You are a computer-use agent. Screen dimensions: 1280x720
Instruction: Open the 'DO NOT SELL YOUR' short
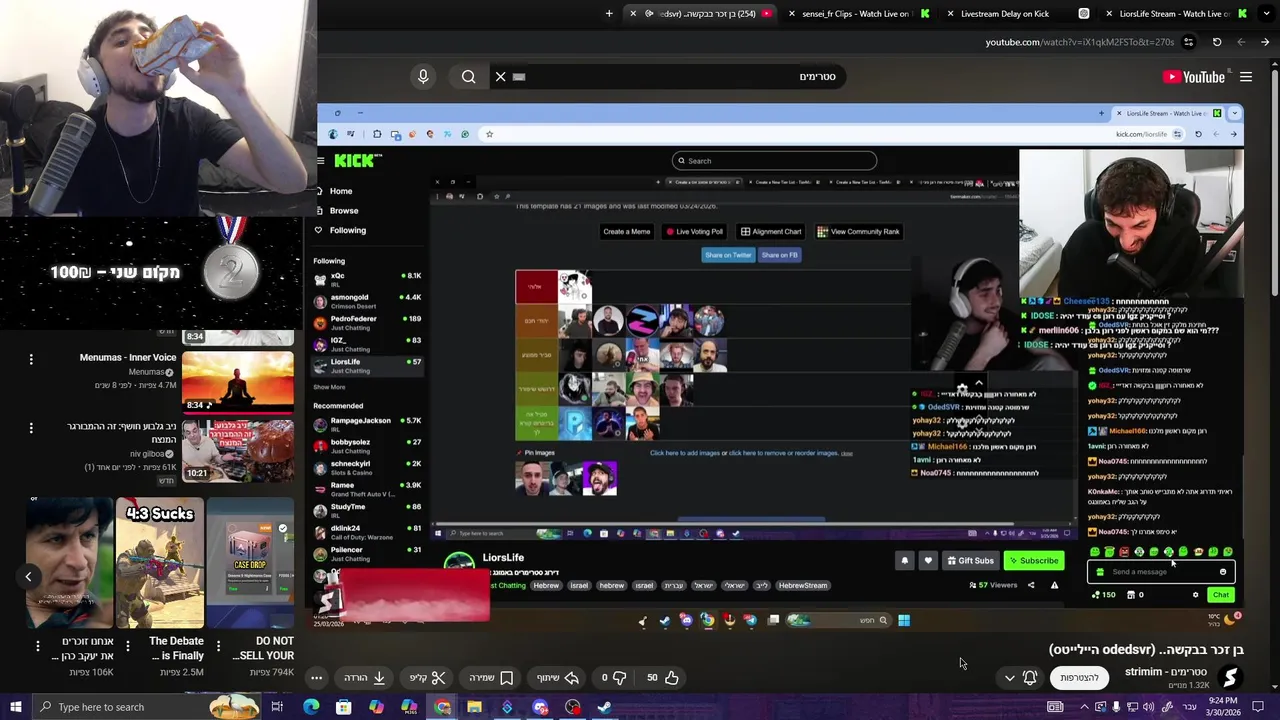pos(250,562)
